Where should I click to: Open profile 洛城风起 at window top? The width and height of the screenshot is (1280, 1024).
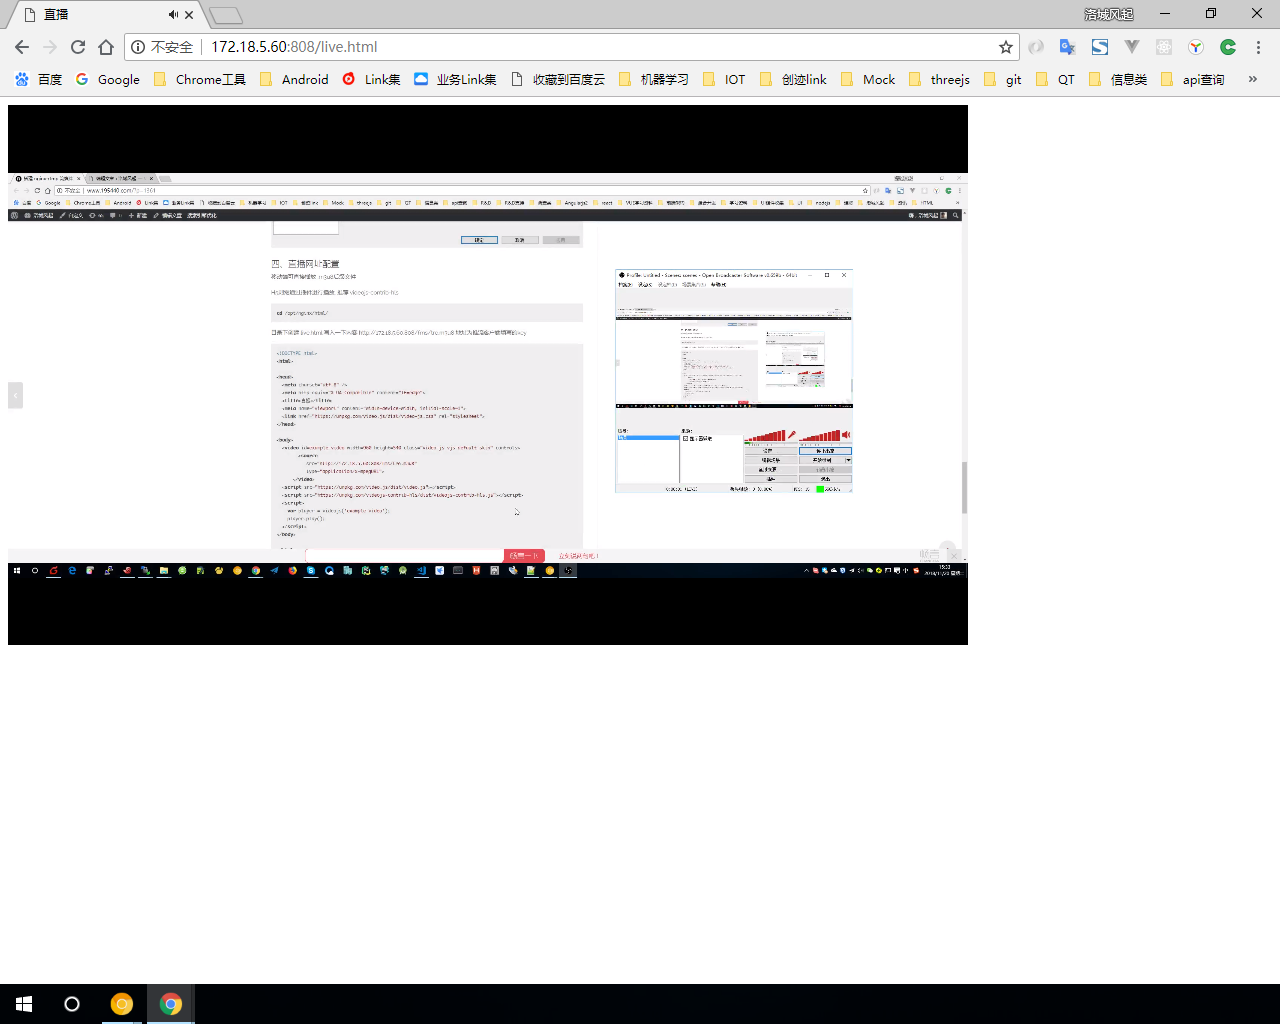tap(1109, 14)
